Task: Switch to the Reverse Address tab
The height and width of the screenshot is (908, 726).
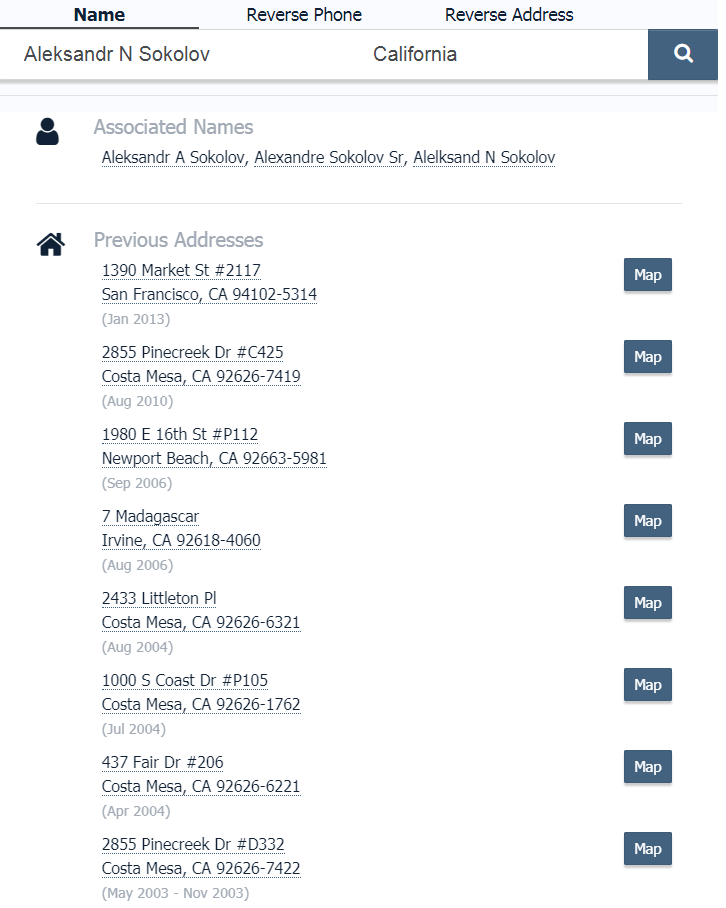Action: point(509,14)
